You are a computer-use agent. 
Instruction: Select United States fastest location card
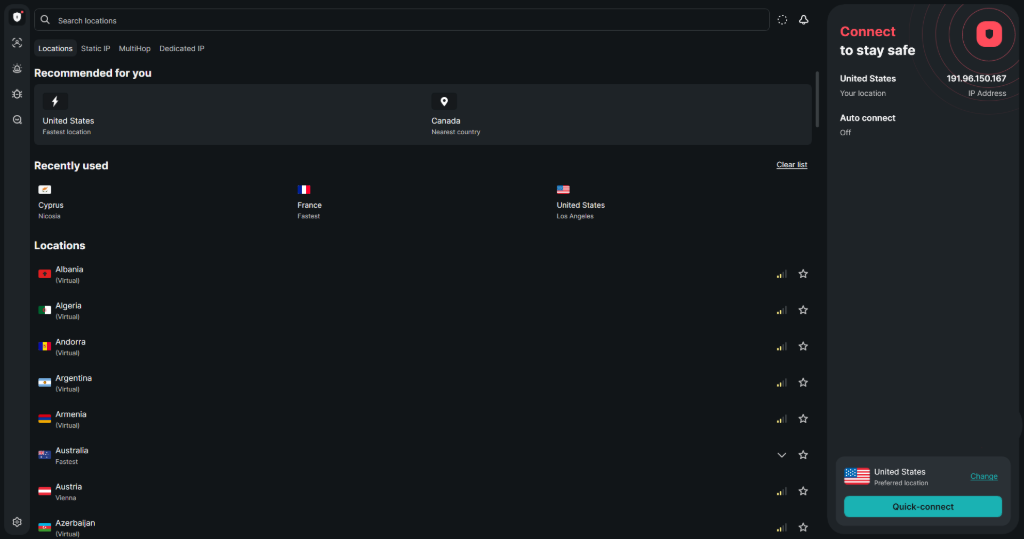(229, 114)
